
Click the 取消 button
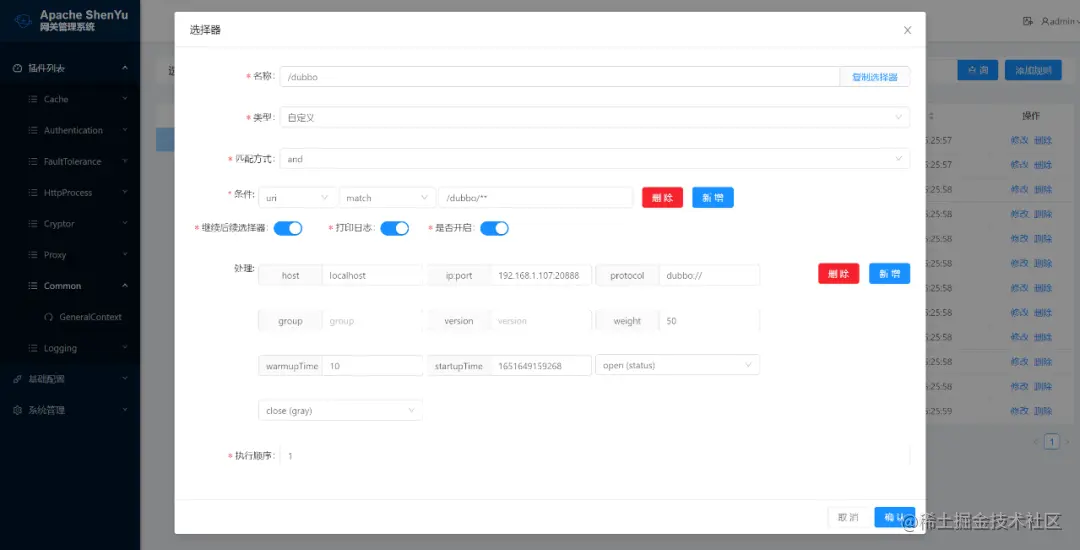pos(849,517)
